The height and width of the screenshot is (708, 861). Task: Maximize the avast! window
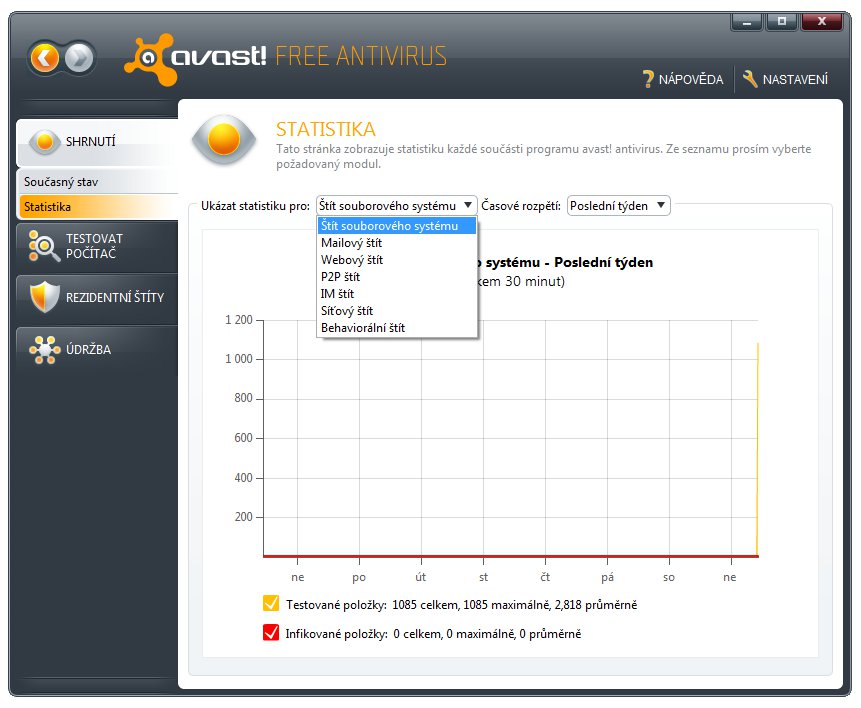pyautogui.click(x=782, y=21)
